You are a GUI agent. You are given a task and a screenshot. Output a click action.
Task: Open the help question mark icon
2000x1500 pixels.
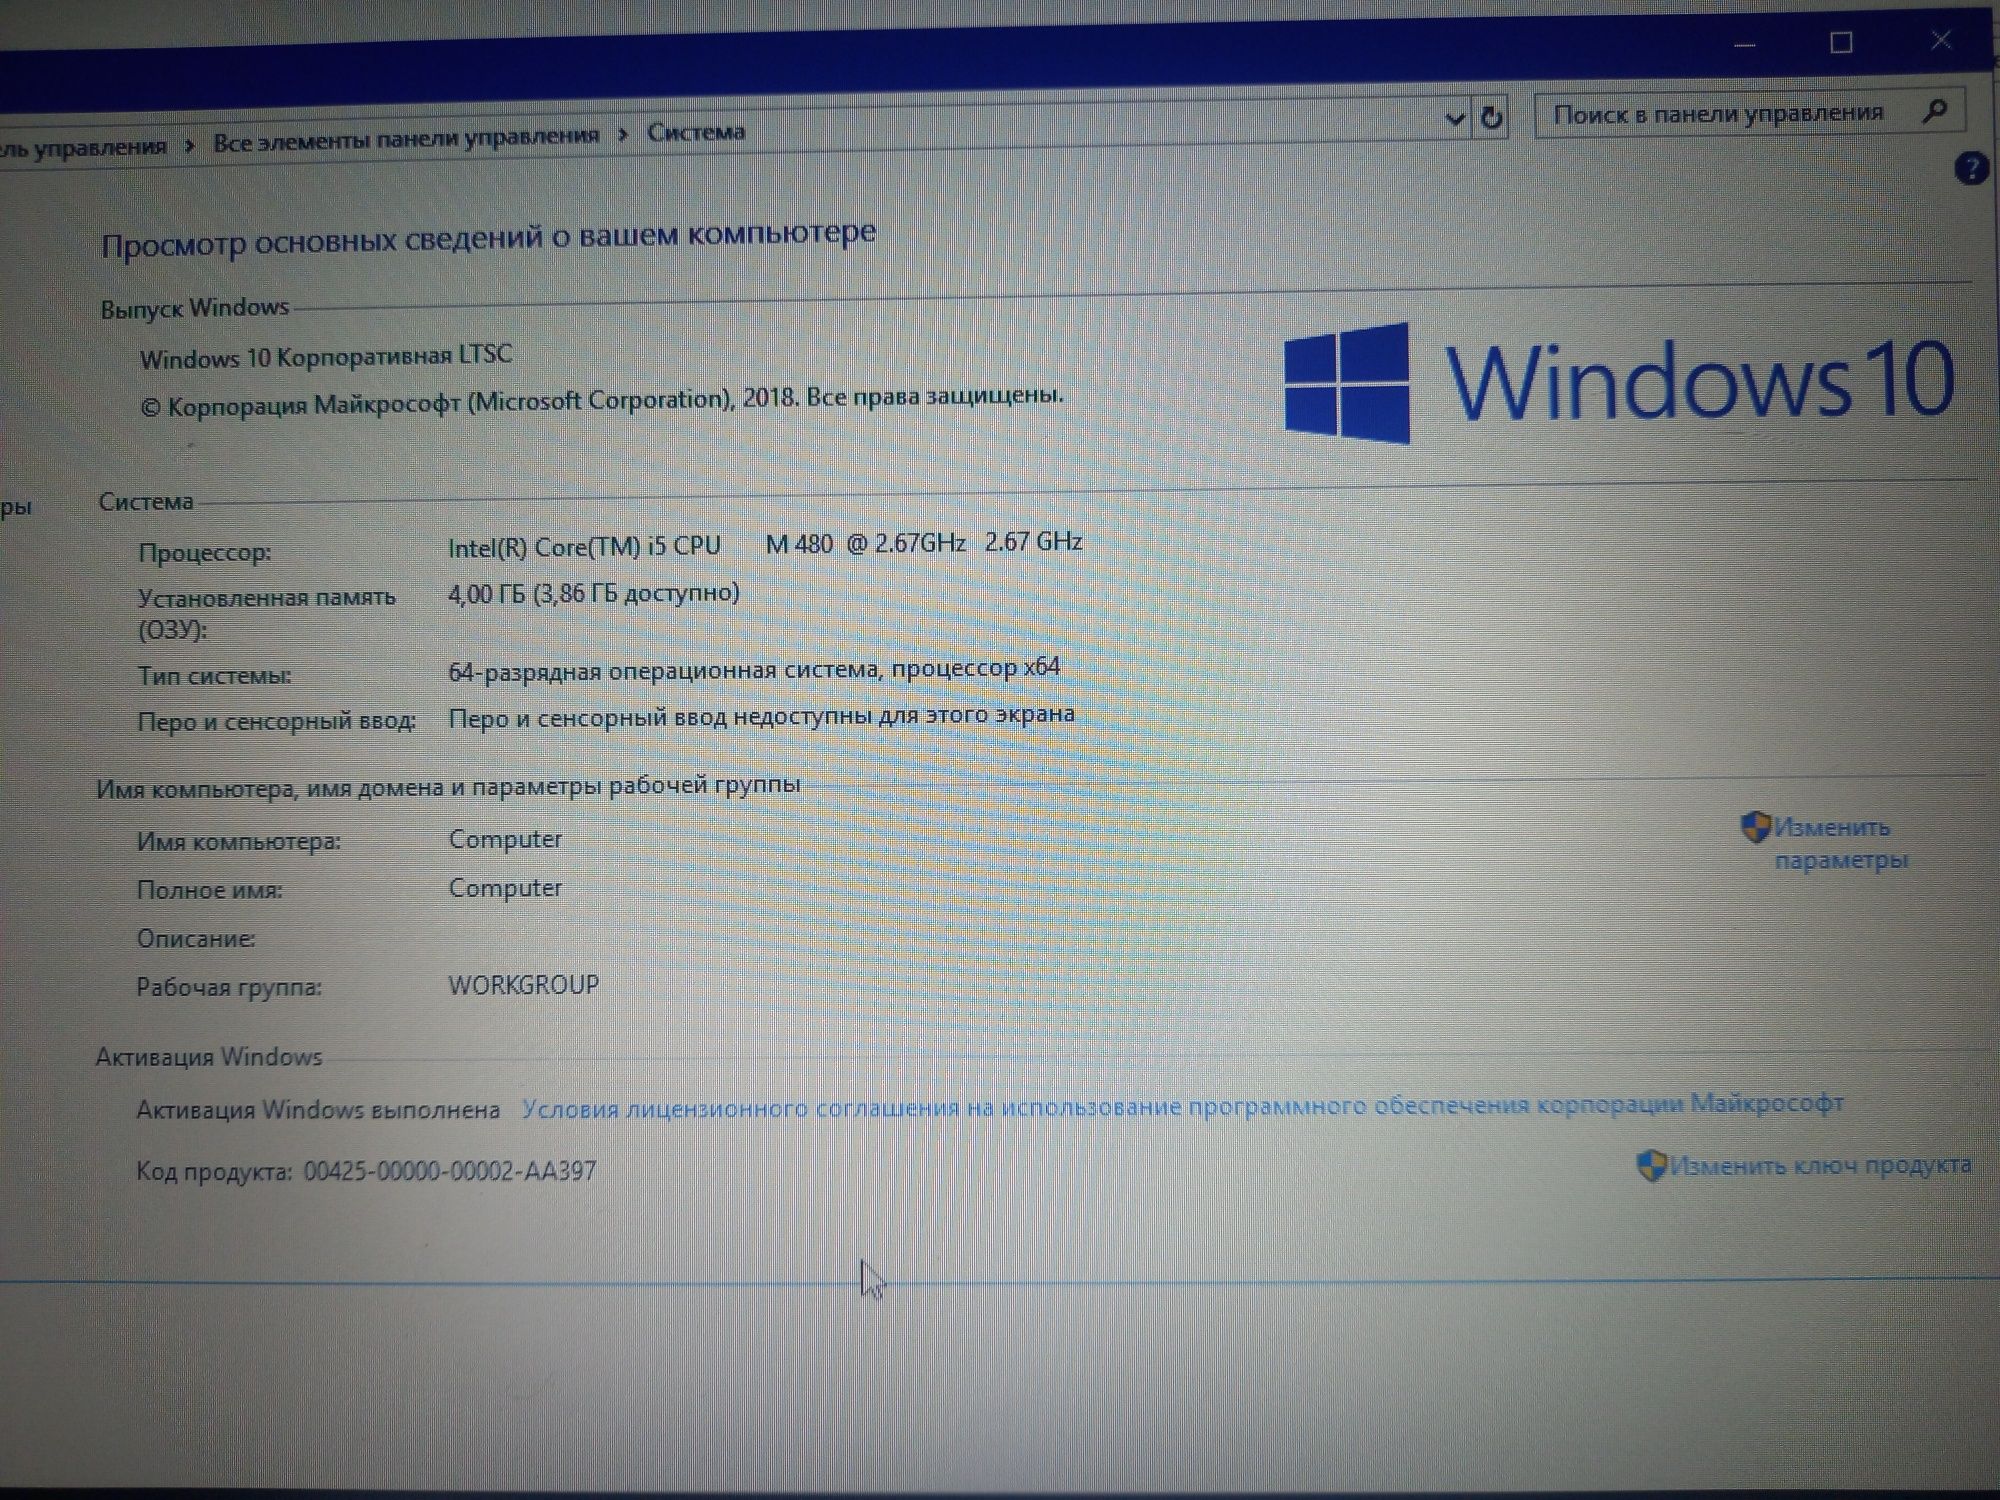(1971, 168)
